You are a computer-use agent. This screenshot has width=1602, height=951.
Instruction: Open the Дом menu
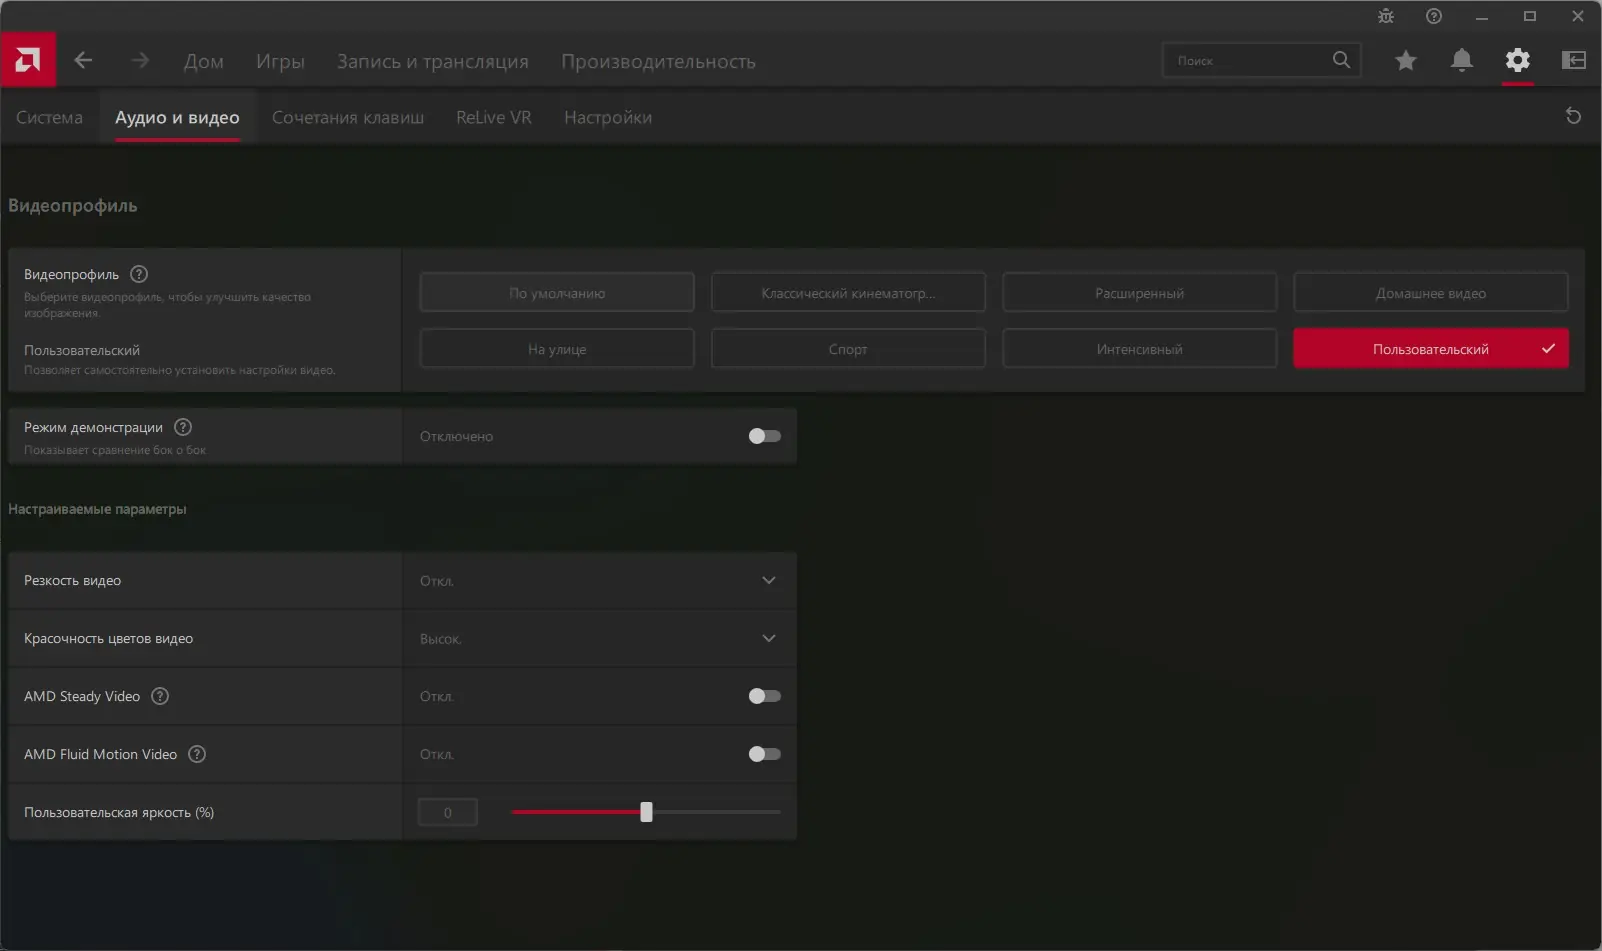(204, 61)
